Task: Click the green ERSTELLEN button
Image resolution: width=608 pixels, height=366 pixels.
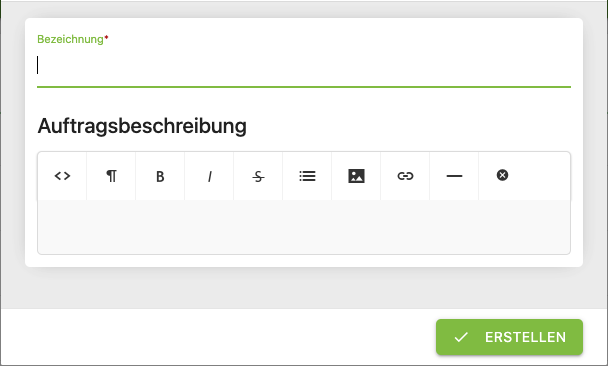Action: coord(509,337)
